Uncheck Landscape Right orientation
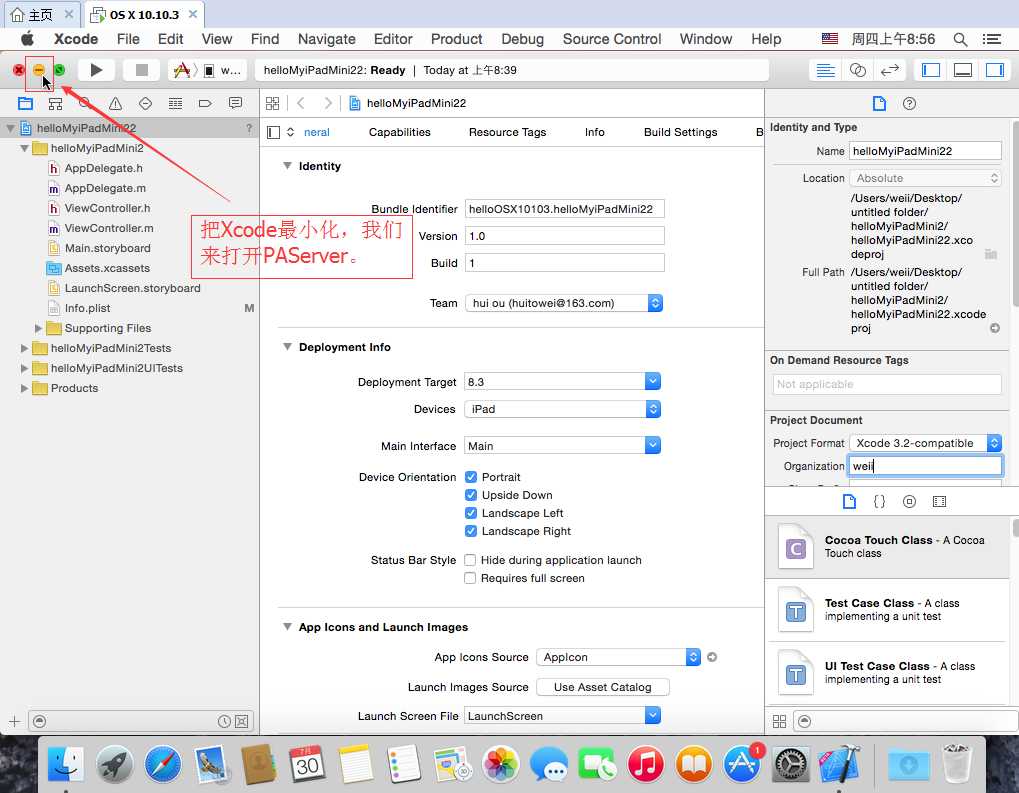The width and height of the screenshot is (1019, 793). (471, 532)
